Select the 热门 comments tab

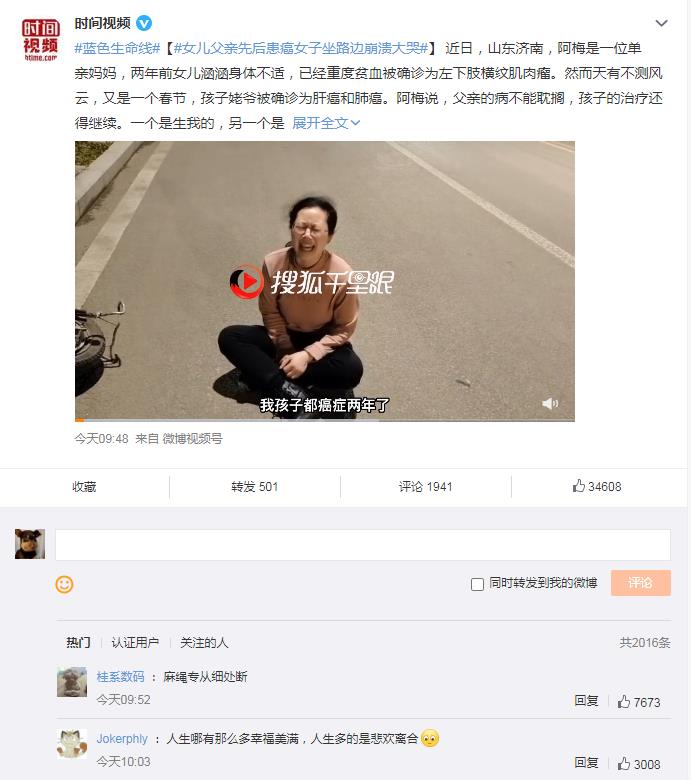[79, 643]
